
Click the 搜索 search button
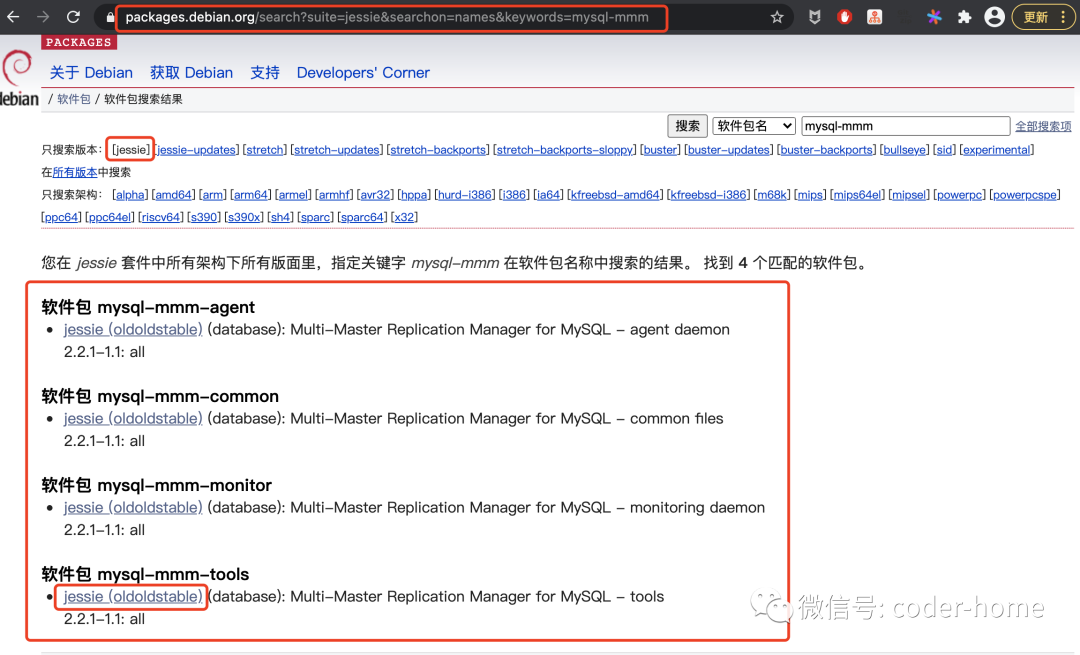687,126
